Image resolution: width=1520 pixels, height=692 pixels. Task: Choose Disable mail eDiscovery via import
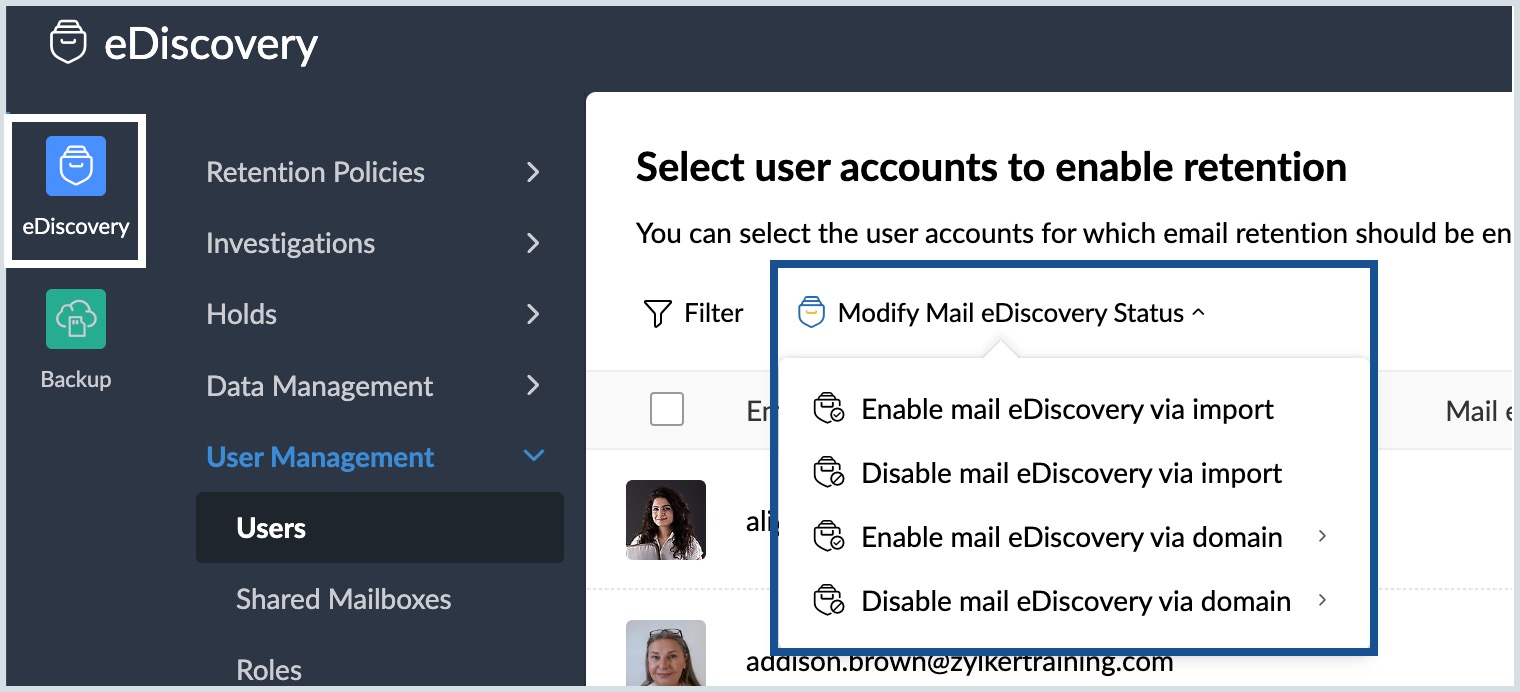click(1072, 473)
